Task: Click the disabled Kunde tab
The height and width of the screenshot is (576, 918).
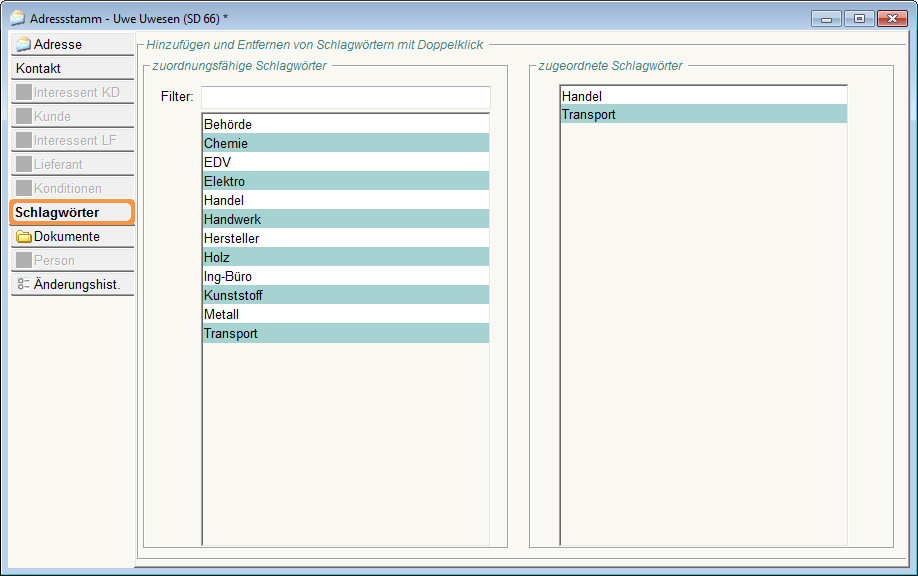Action: coord(72,116)
